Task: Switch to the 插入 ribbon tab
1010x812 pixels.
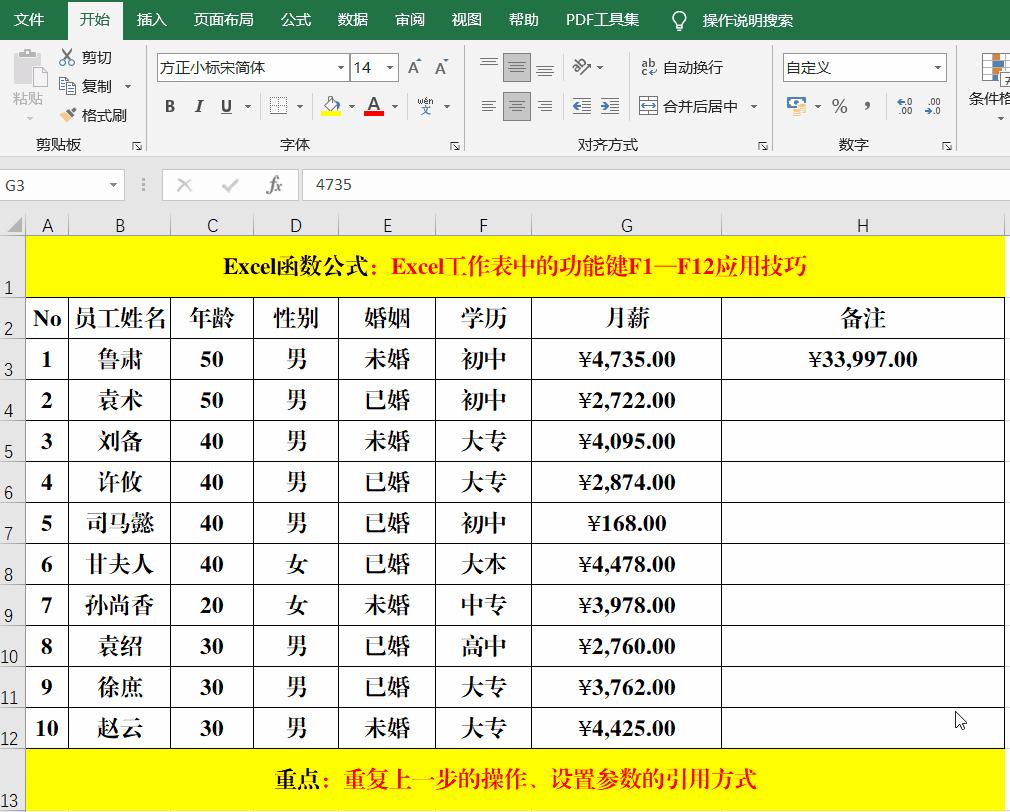Action: (x=150, y=18)
